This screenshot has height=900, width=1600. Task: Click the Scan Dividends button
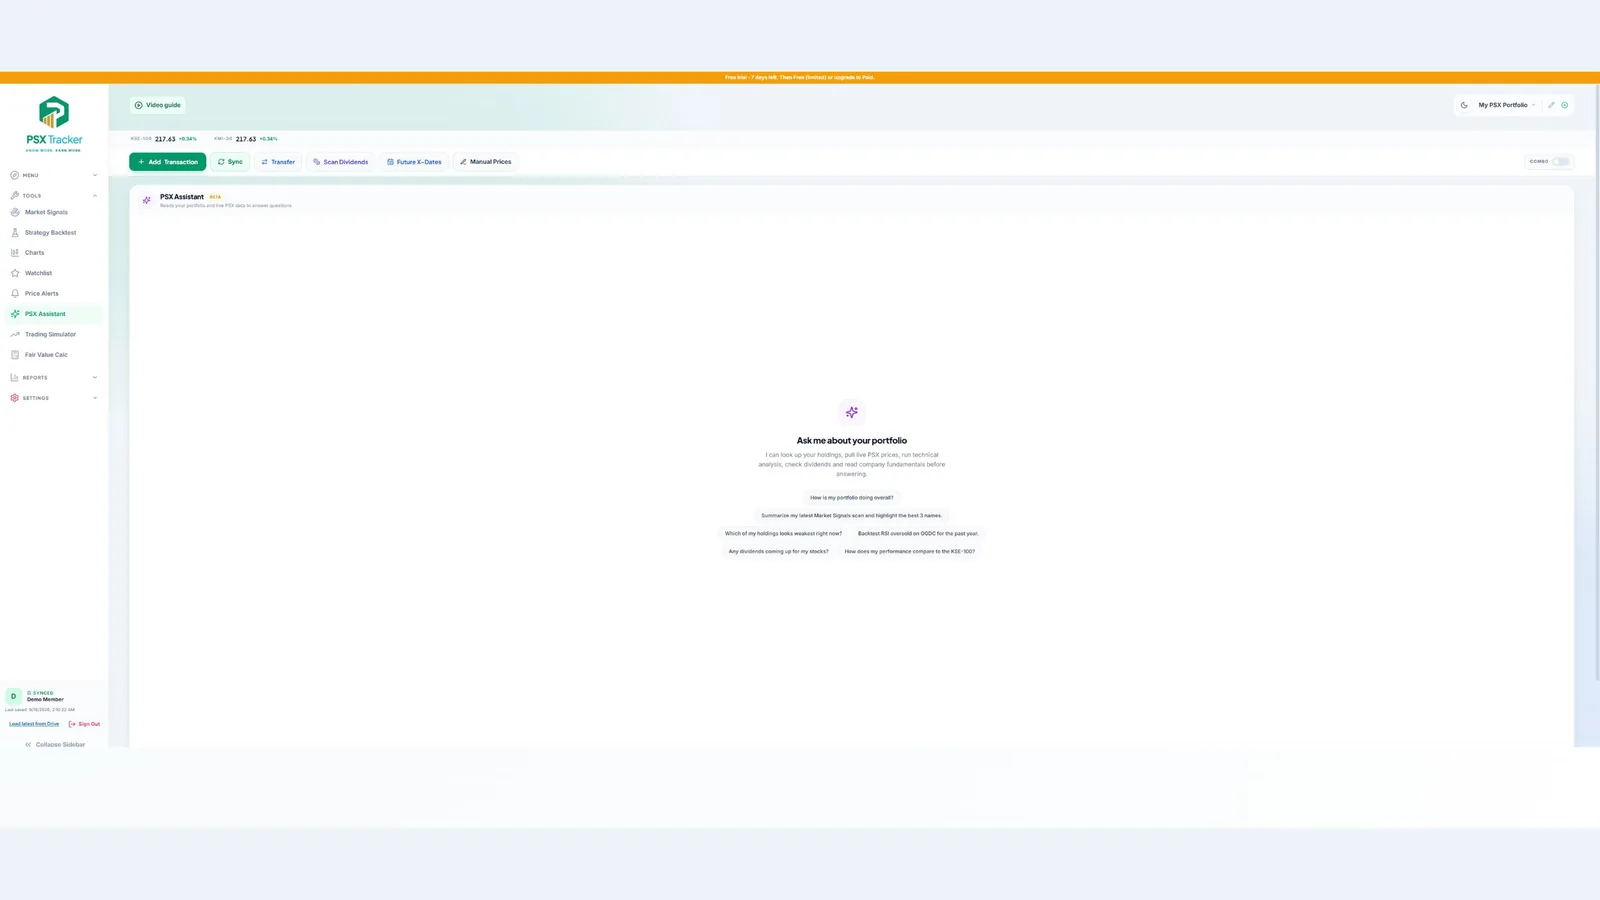click(340, 162)
